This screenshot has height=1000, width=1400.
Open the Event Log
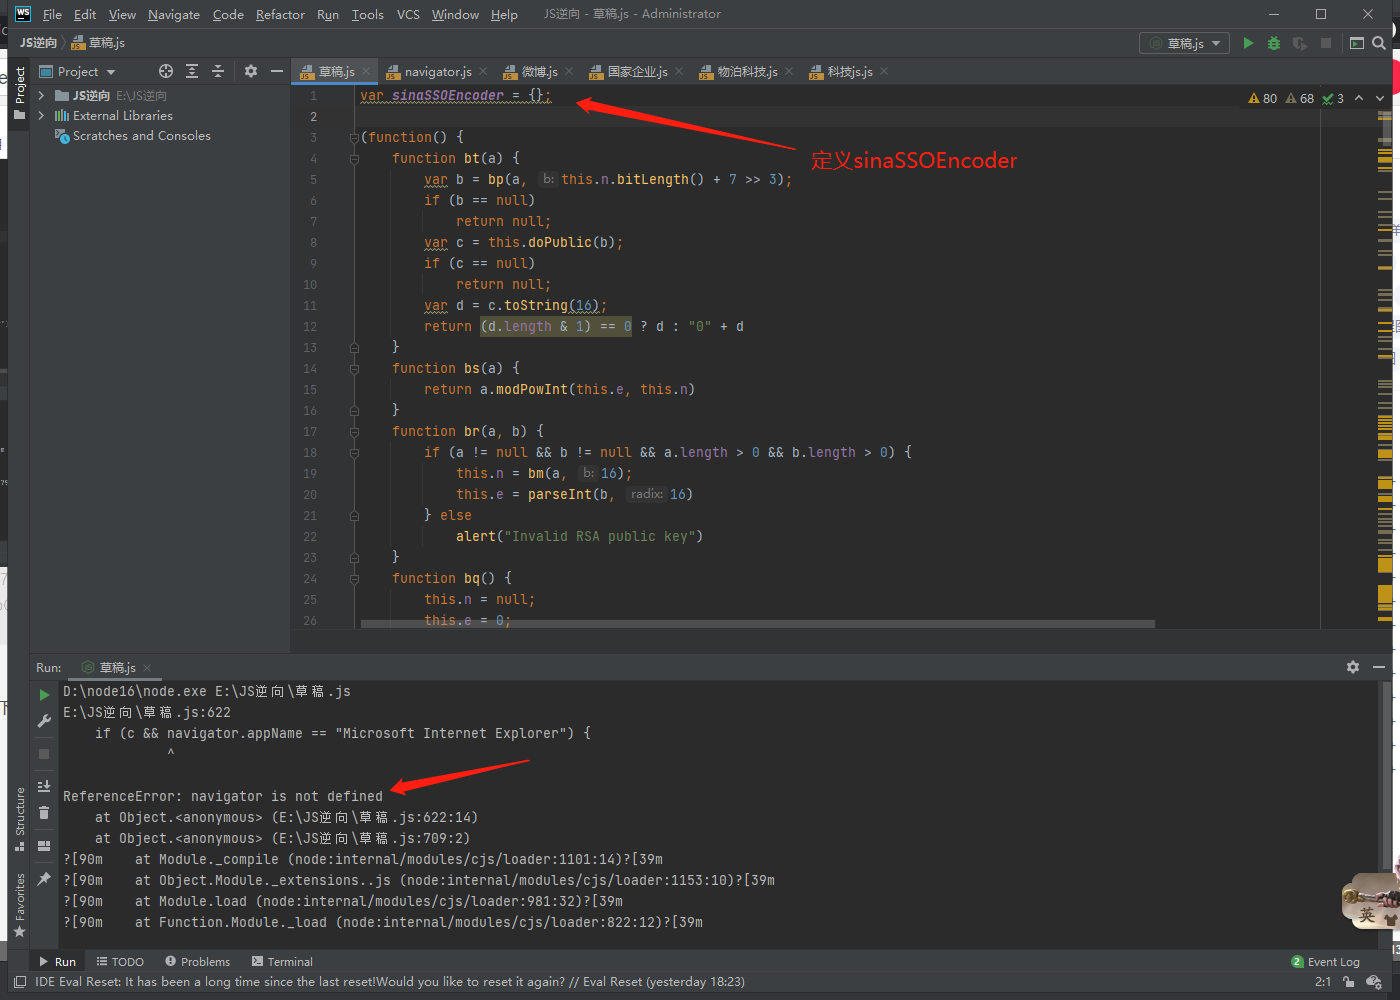[1326, 962]
